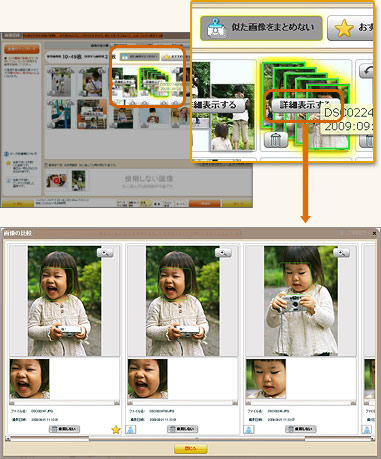Click the horizontal scrollbar of the comparison dialog

point(190,439)
